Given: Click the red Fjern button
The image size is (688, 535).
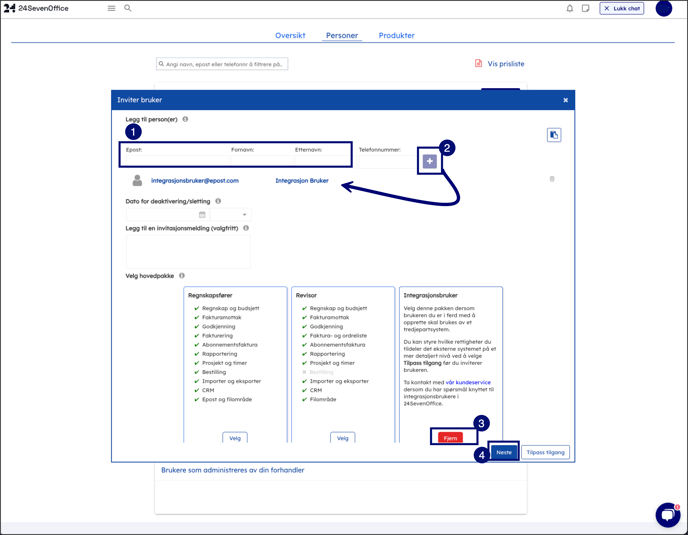Looking at the screenshot, I should [x=450, y=438].
